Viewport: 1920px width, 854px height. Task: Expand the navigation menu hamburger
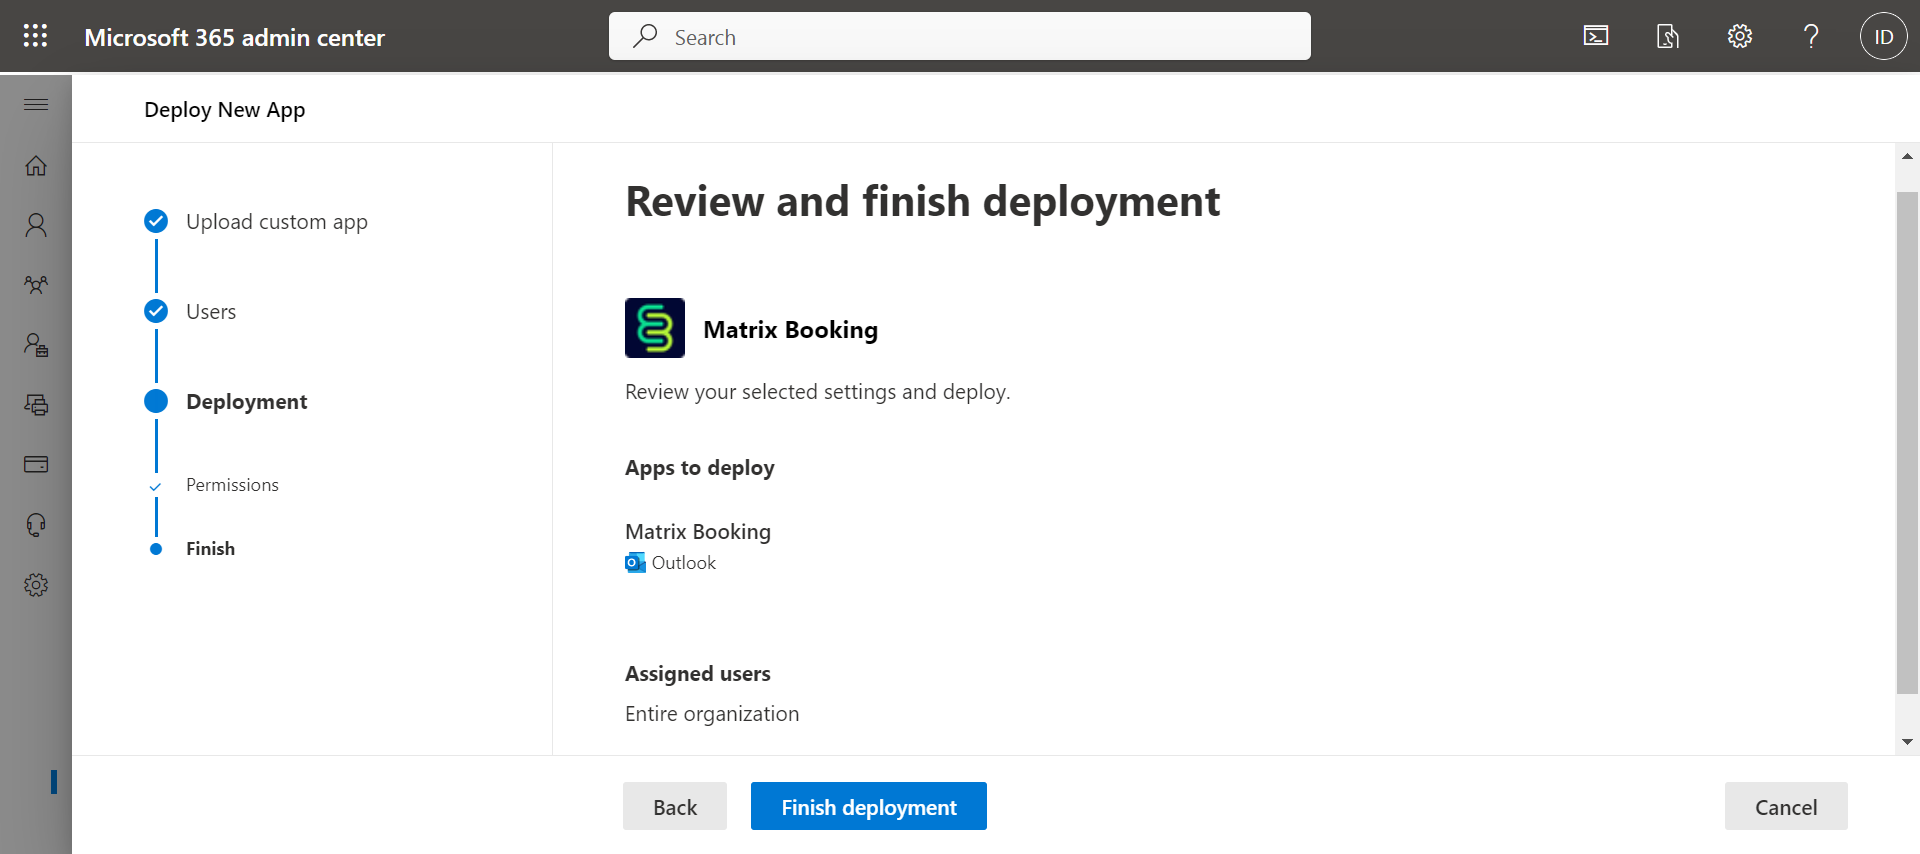(36, 105)
